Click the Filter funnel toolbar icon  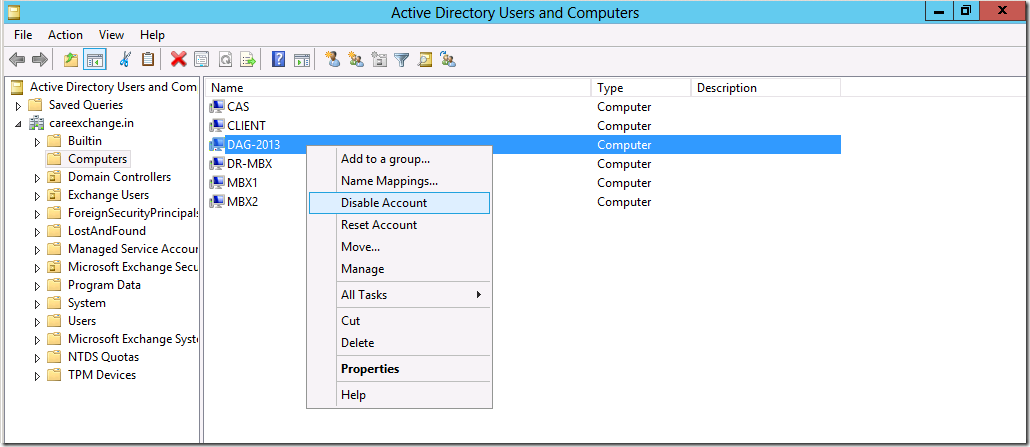point(402,60)
